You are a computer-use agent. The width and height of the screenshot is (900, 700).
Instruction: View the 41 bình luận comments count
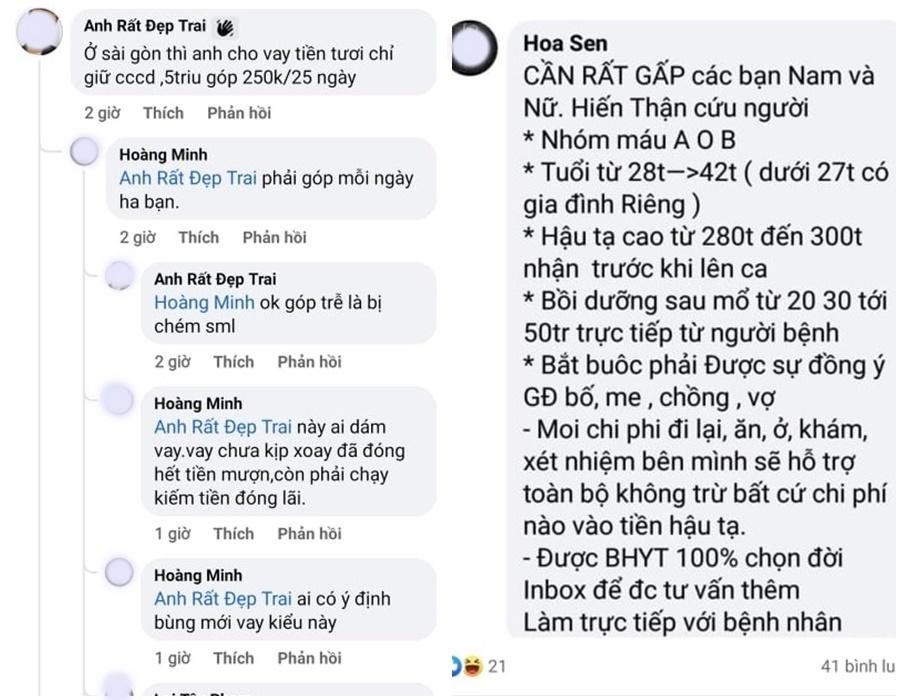858,666
